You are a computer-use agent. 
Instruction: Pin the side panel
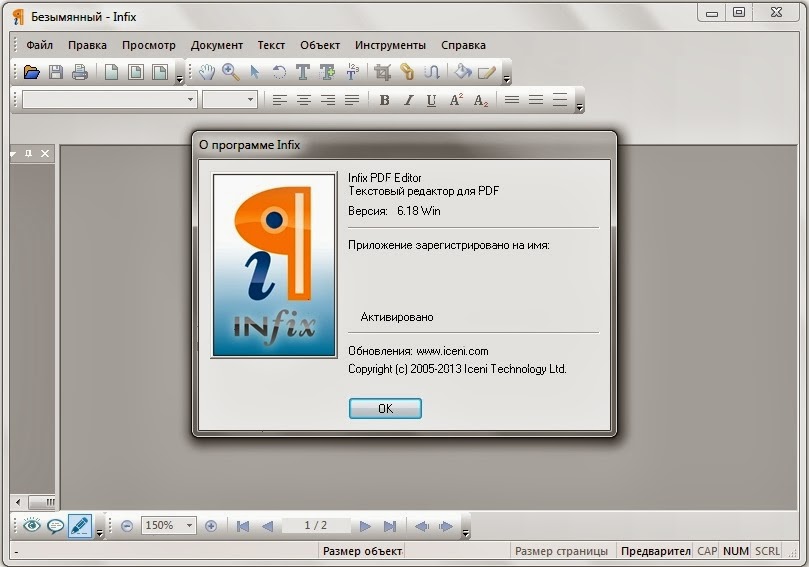(28, 154)
